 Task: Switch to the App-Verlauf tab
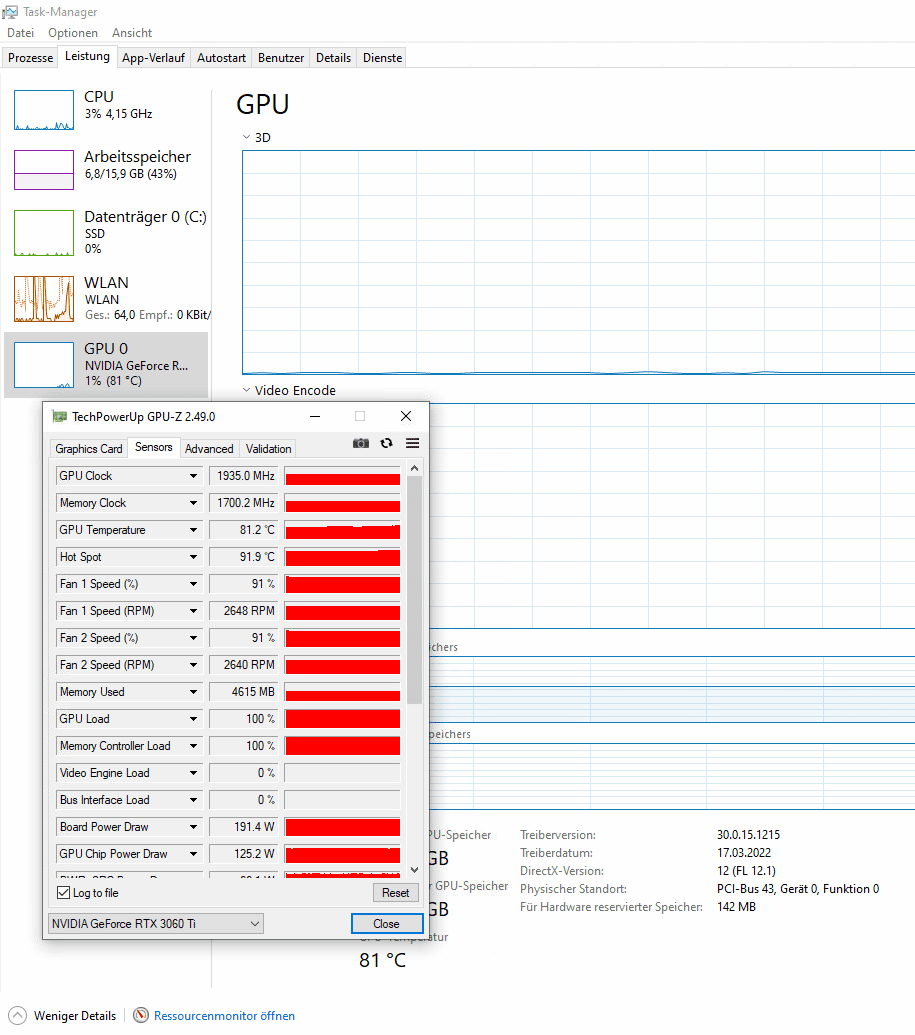[x=153, y=58]
